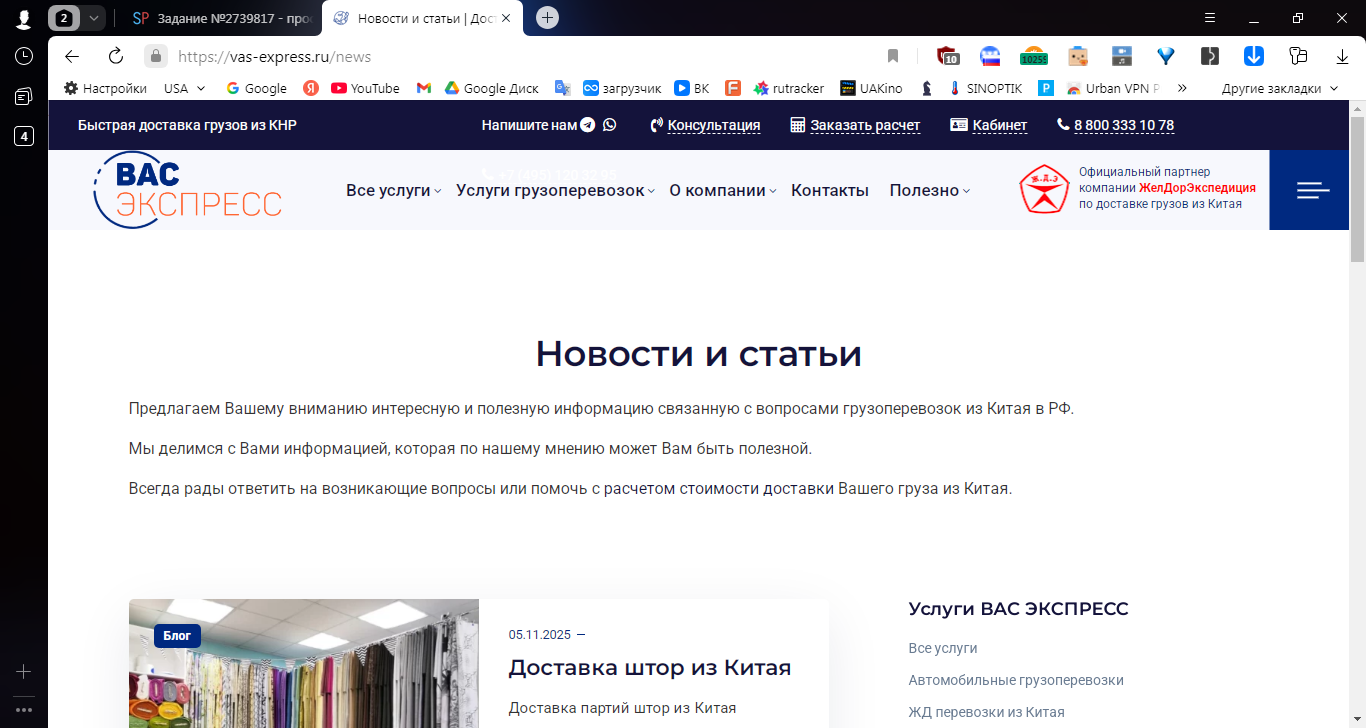Open the red shield extension with badge 10

pos(947,56)
